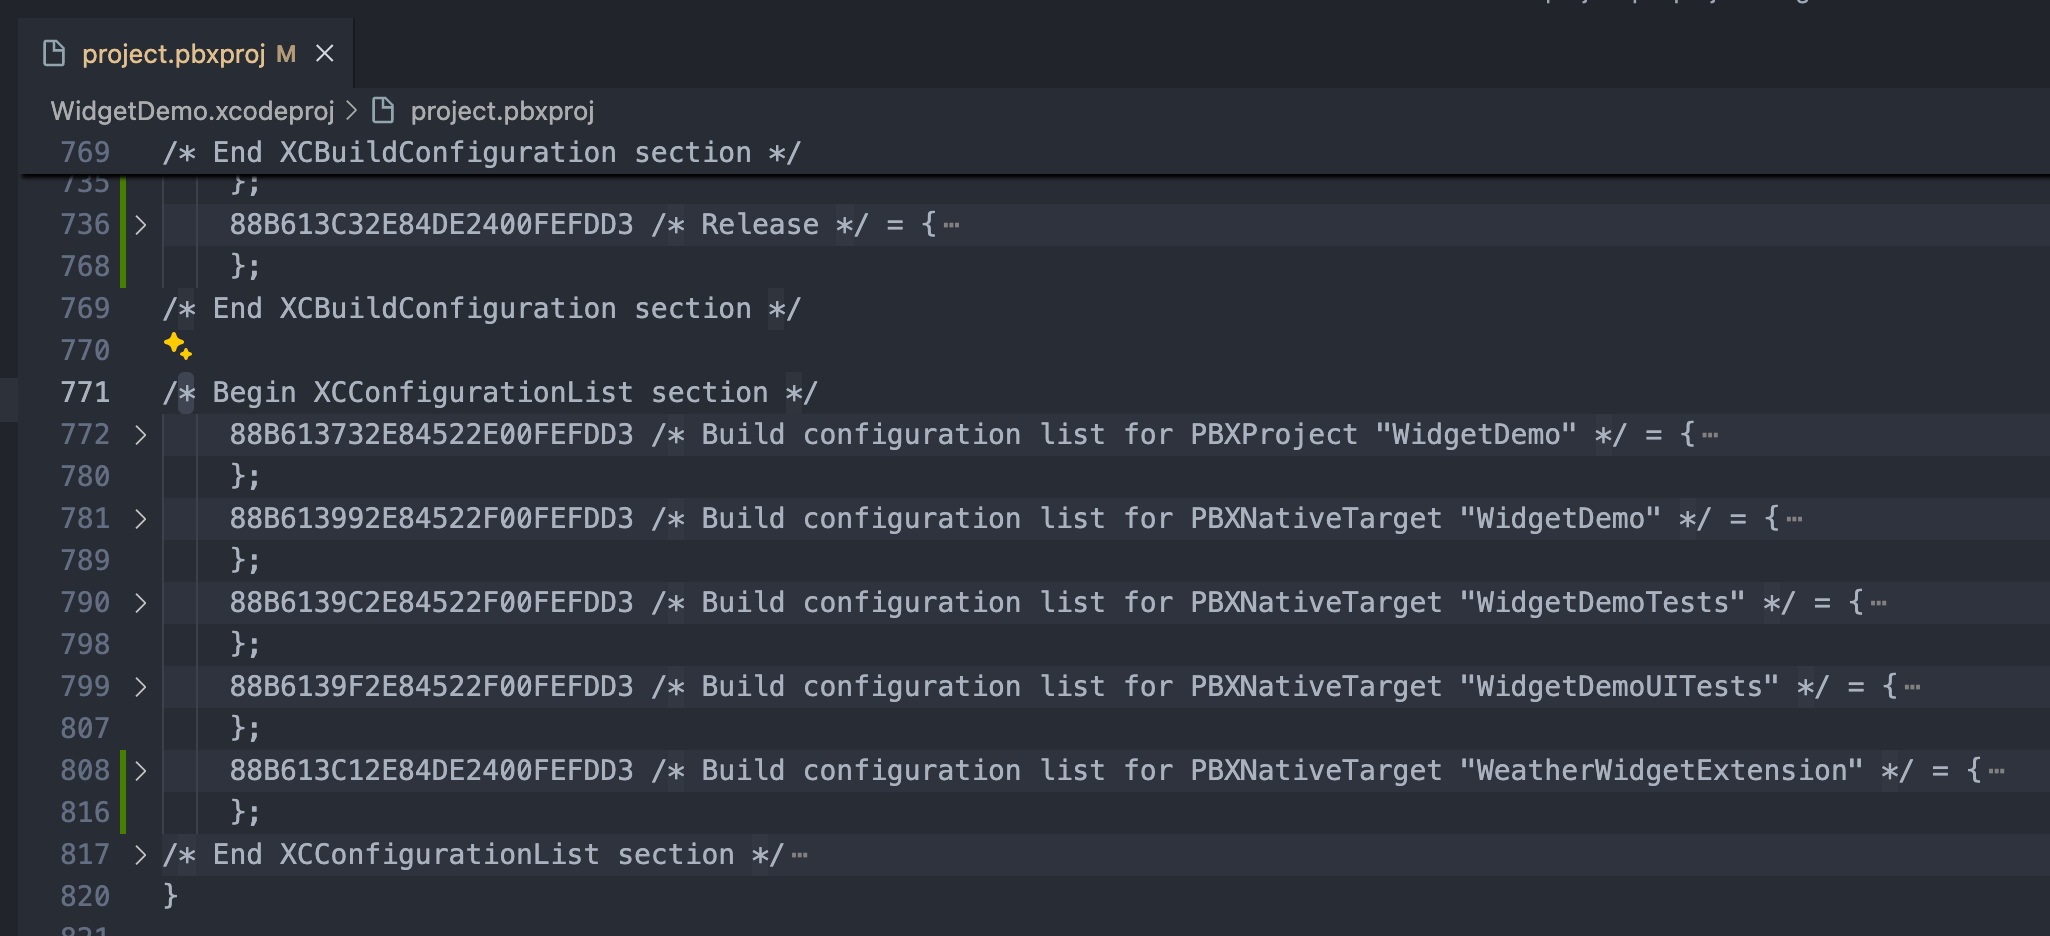Click the folded ellipsis after End XCConfigurationList section
Viewport: 2050px width, 936px height.
799,855
